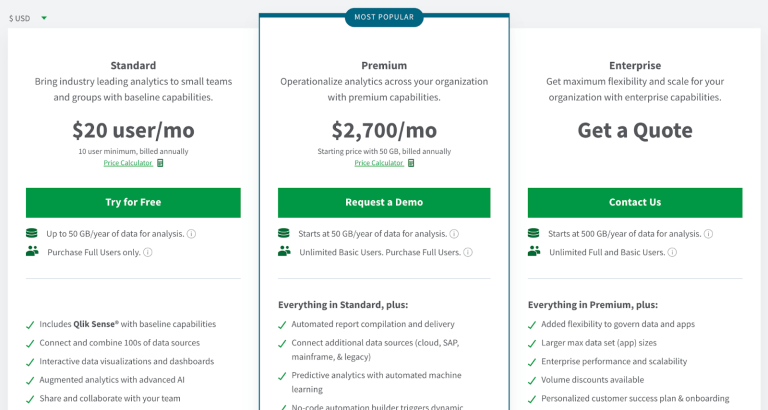Open the Standard Price Calculator link

128,163
